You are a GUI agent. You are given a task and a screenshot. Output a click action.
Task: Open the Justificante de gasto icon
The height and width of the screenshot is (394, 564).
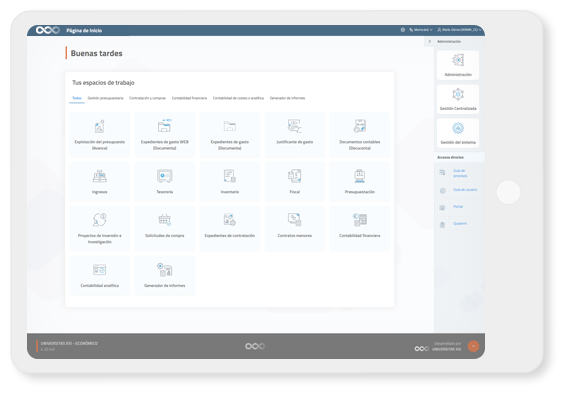pyautogui.click(x=295, y=126)
